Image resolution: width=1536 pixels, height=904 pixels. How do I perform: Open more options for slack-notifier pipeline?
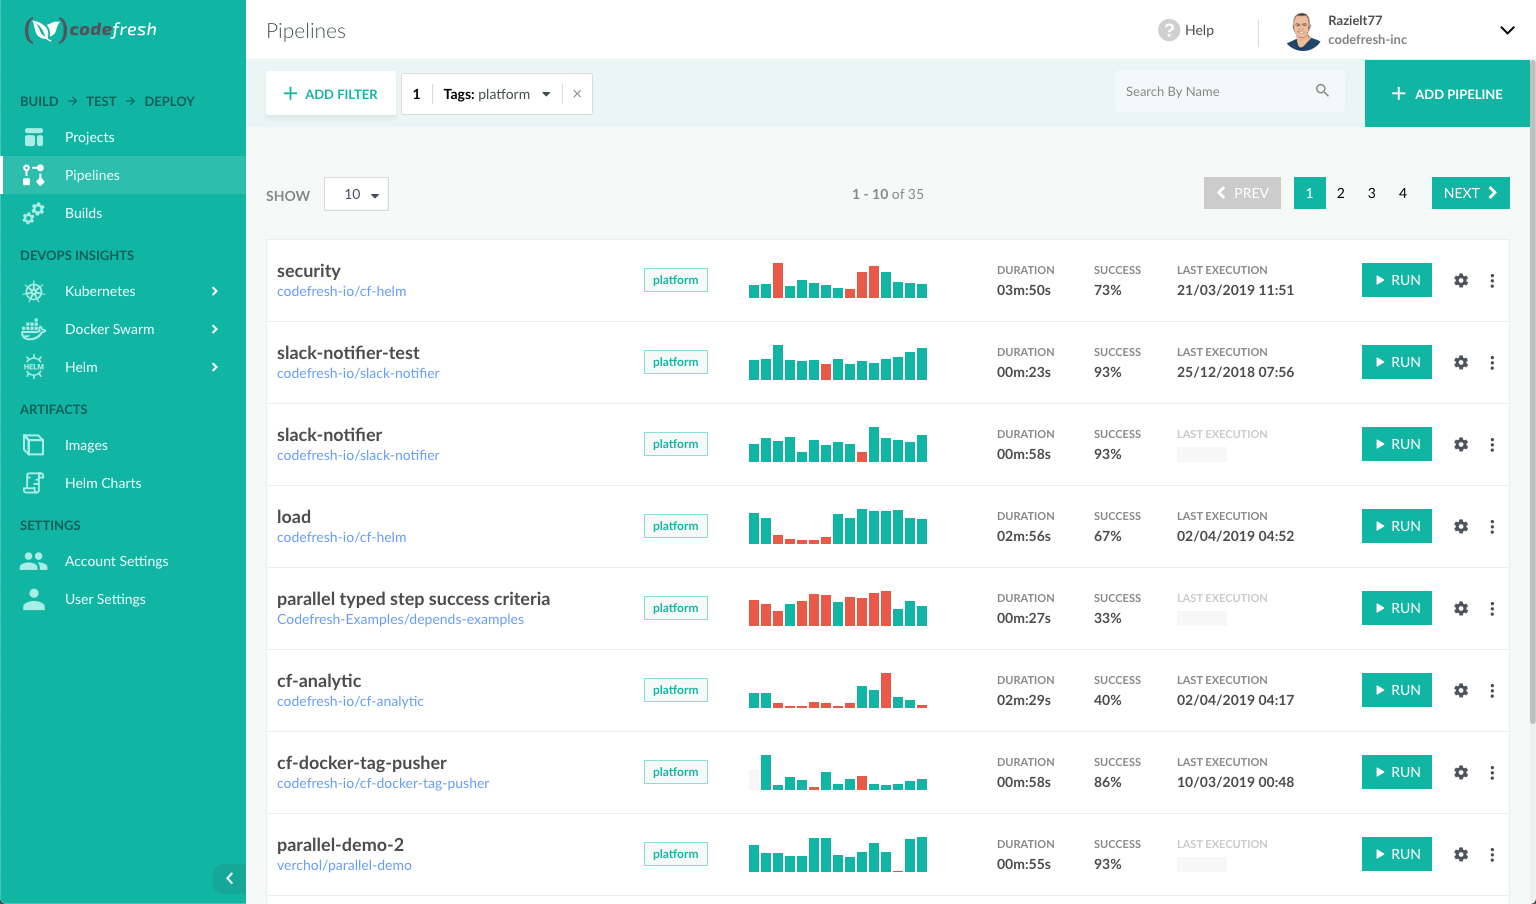pos(1492,445)
